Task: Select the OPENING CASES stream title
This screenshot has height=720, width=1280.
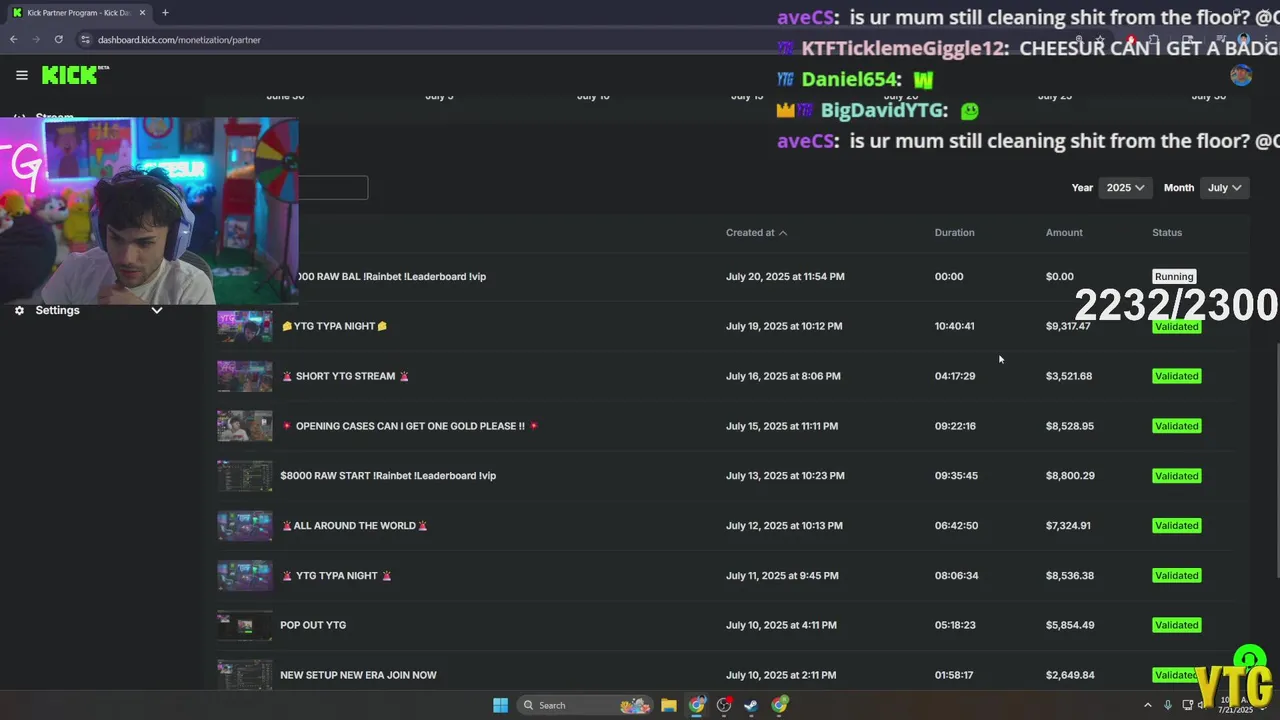Action: click(x=410, y=426)
